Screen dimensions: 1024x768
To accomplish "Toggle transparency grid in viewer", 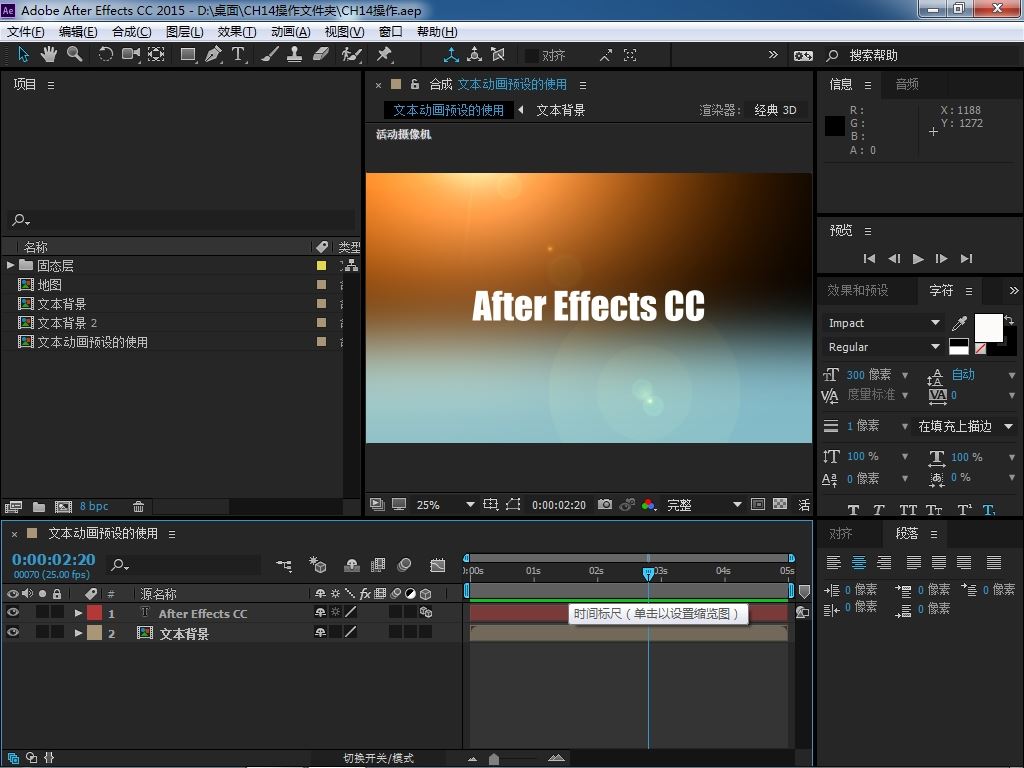I will (780, 504).
